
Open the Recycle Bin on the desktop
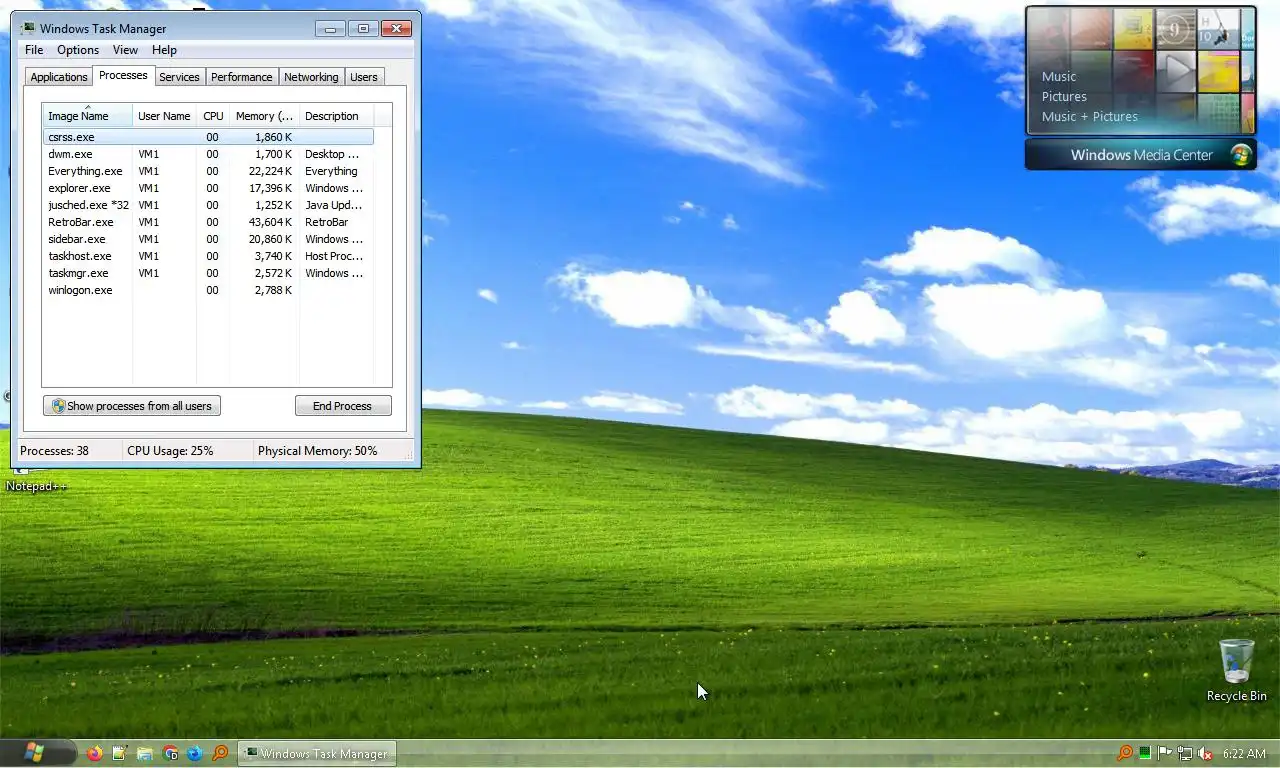point(1237,670)
